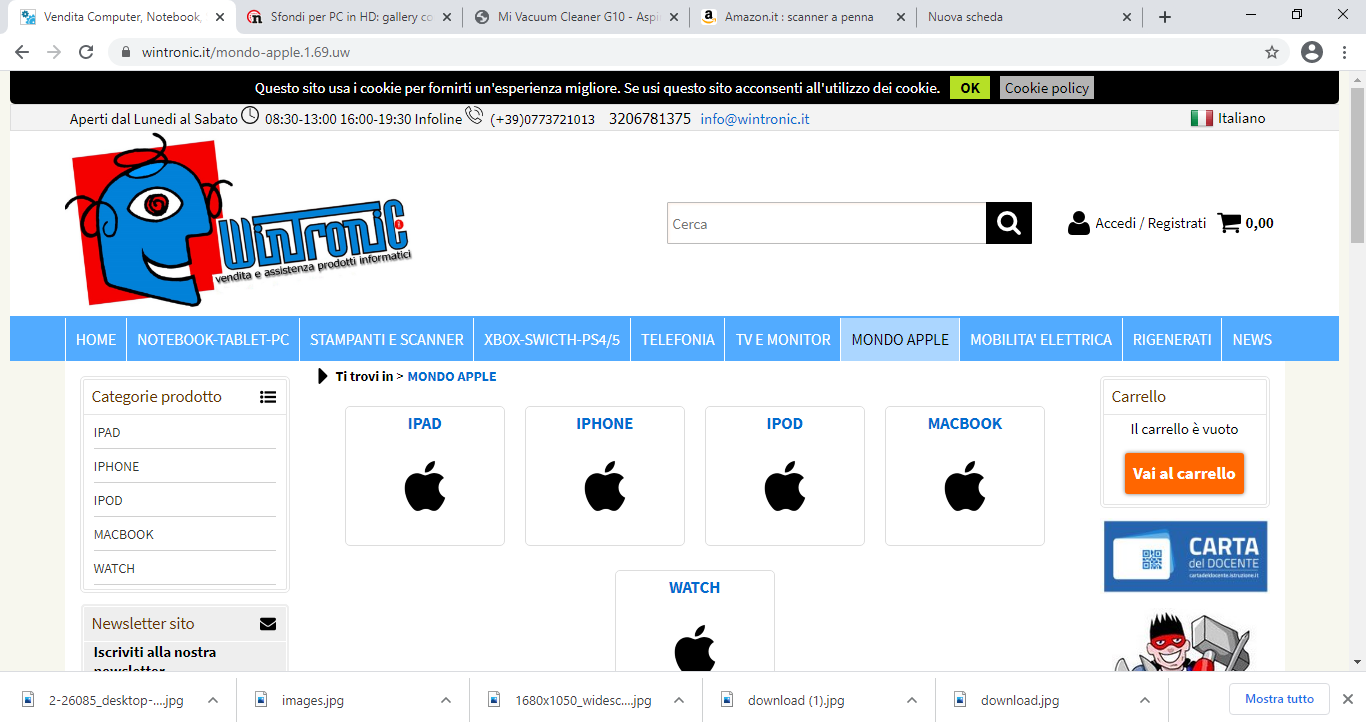Screen dimensions: 1366x728
Task: Reload the page with the refresh icon
Action: click(86, 52)
